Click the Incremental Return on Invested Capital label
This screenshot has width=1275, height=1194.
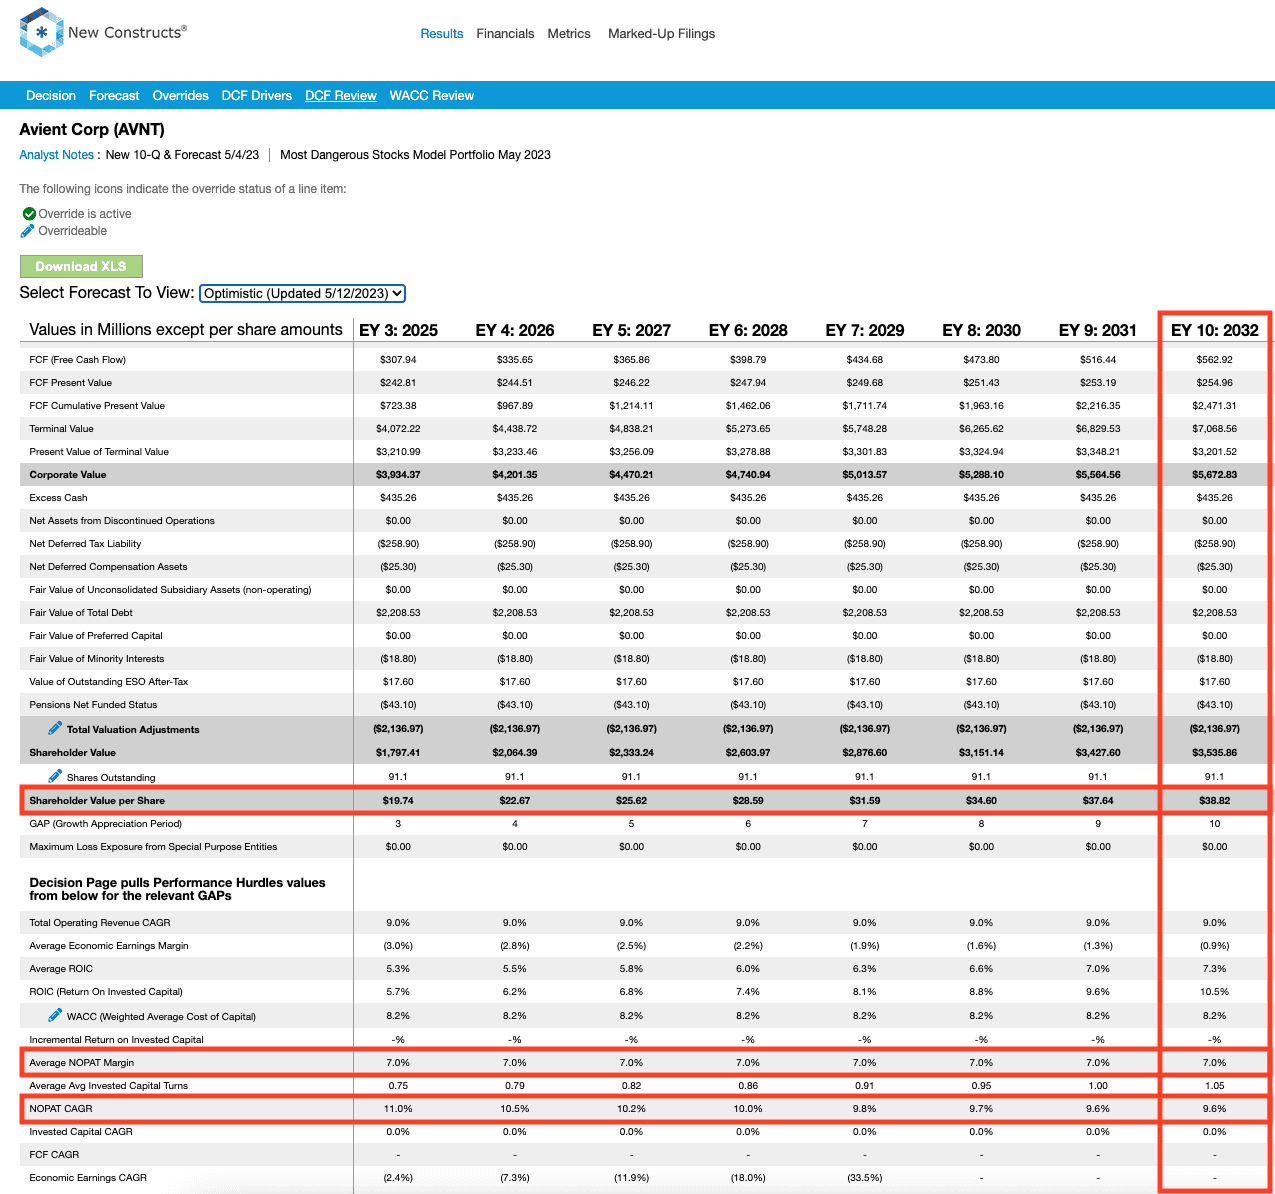pos(116,1040)
